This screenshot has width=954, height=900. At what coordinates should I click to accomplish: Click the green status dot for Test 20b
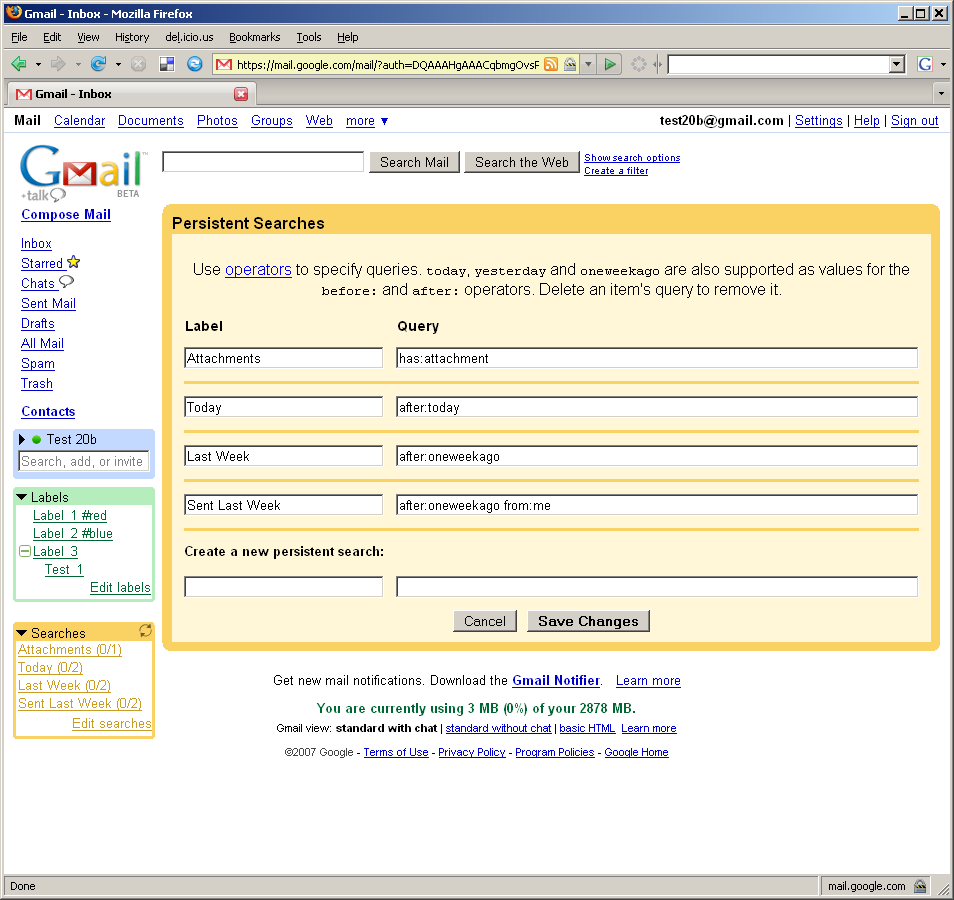point(37,439)
